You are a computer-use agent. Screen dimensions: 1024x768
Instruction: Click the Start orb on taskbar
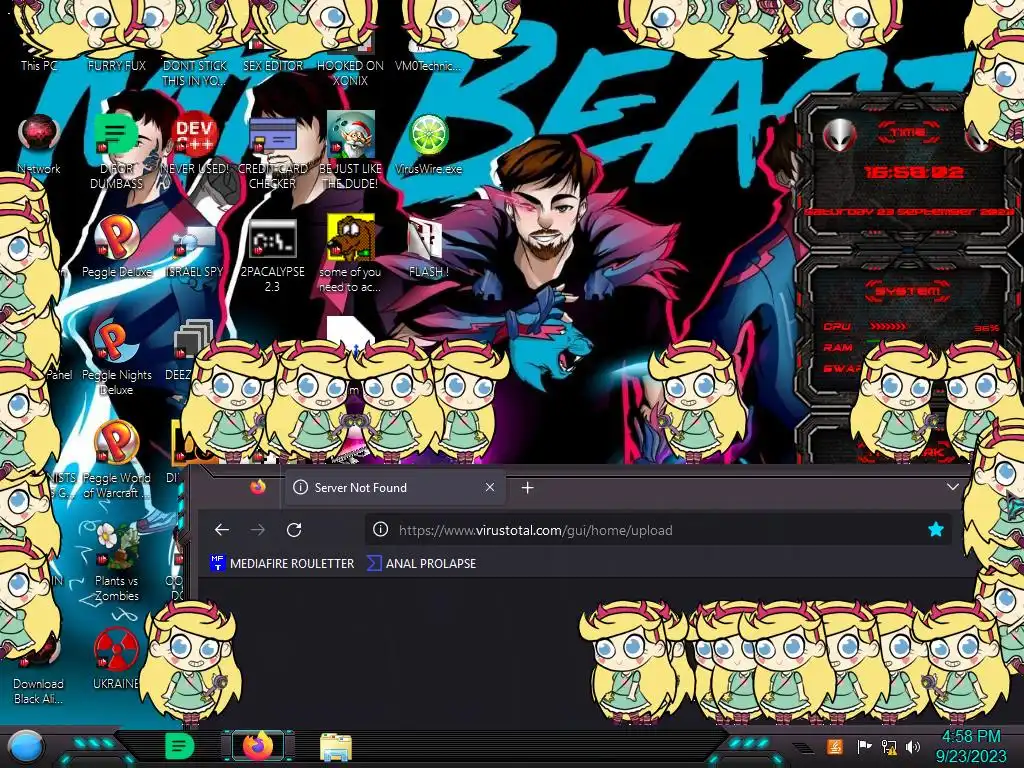(26, 746)
